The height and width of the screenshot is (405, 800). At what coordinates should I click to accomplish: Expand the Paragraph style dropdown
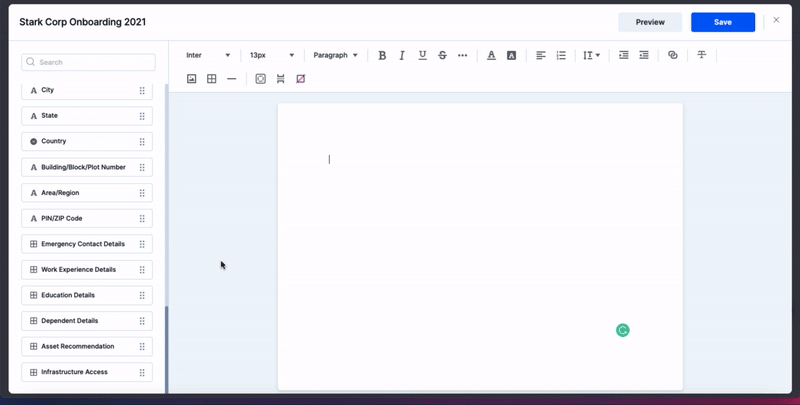coord(335,56)
